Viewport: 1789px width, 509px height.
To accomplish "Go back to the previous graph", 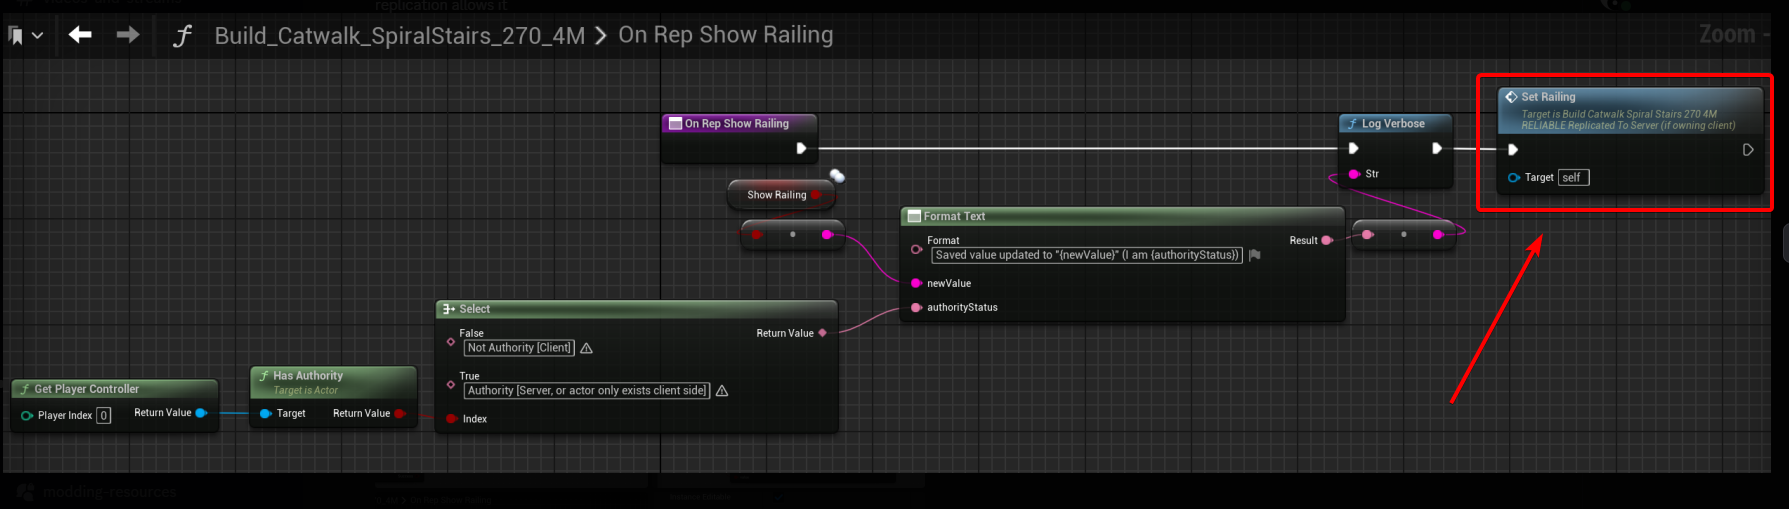I will point(80,35).
